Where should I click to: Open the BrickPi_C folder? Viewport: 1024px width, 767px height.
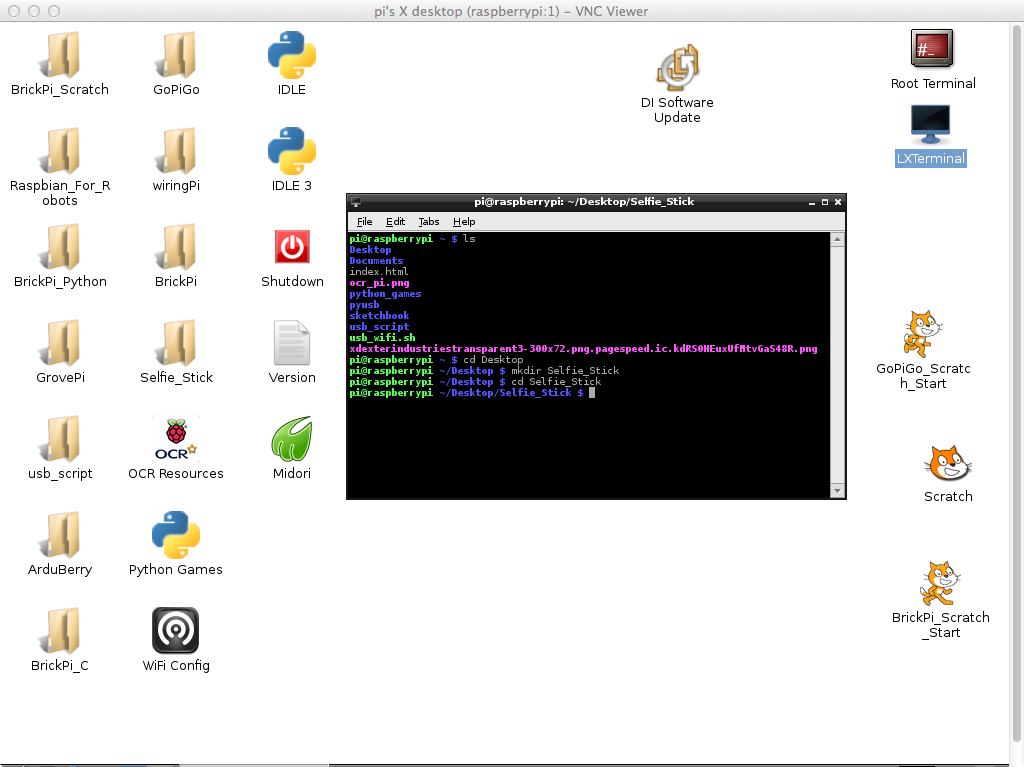60,631
